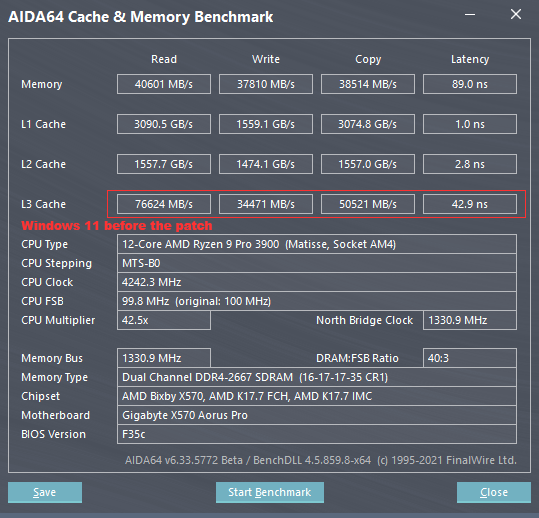Click the Start Benchmark button

tap(270, 492)
